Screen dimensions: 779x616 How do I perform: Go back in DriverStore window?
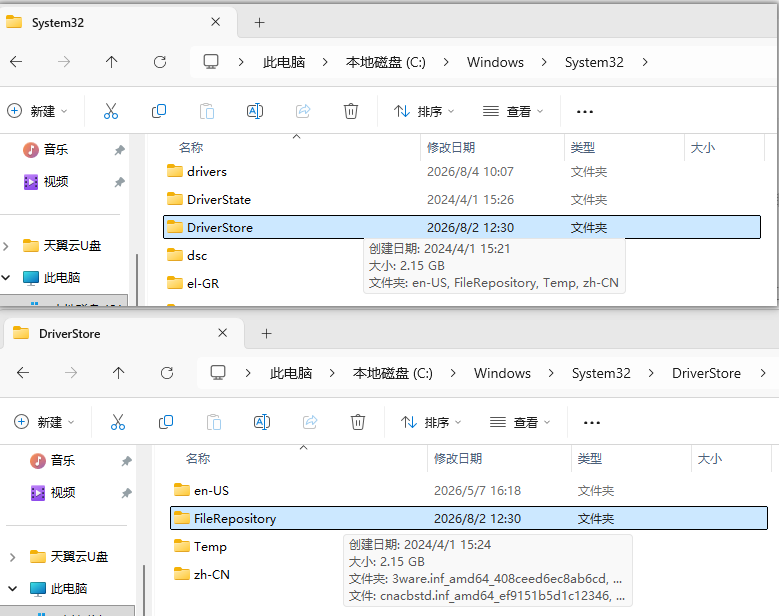(x=23, y=373)
